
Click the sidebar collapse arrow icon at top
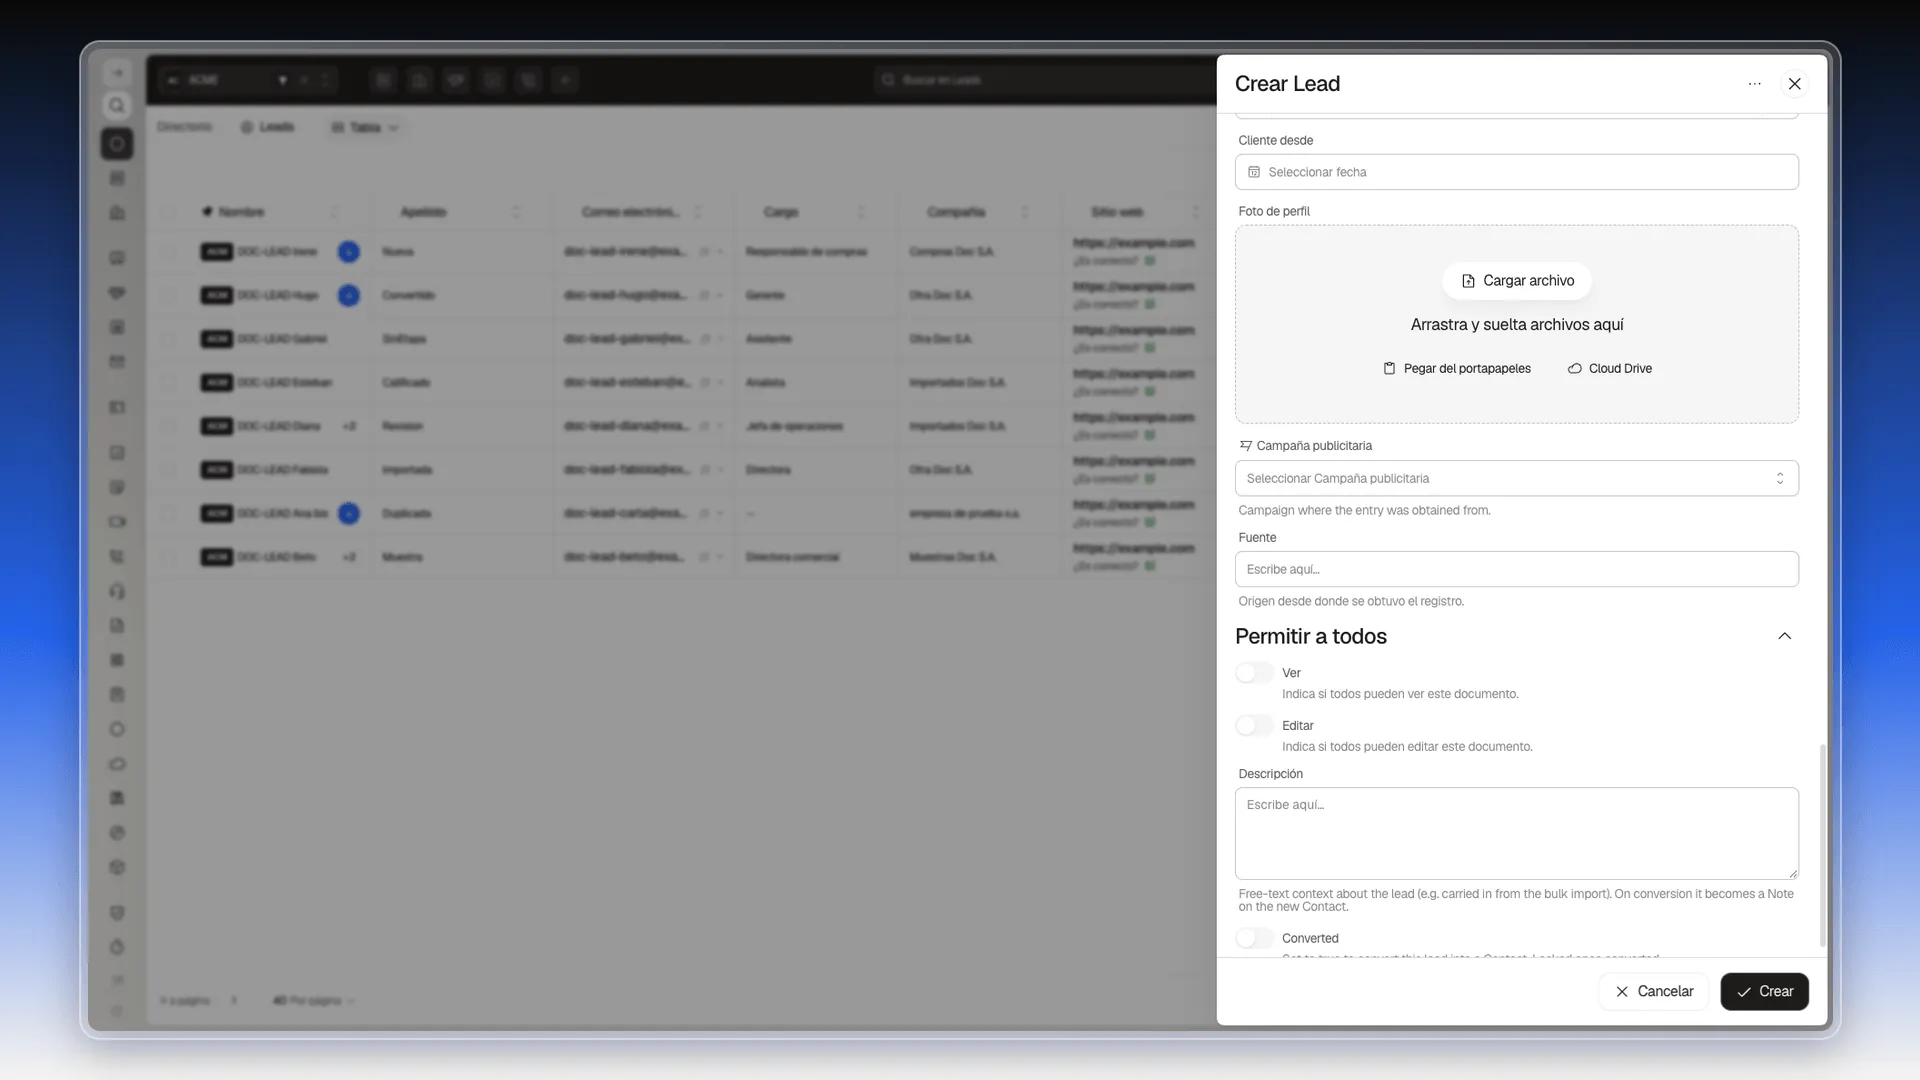117,73
